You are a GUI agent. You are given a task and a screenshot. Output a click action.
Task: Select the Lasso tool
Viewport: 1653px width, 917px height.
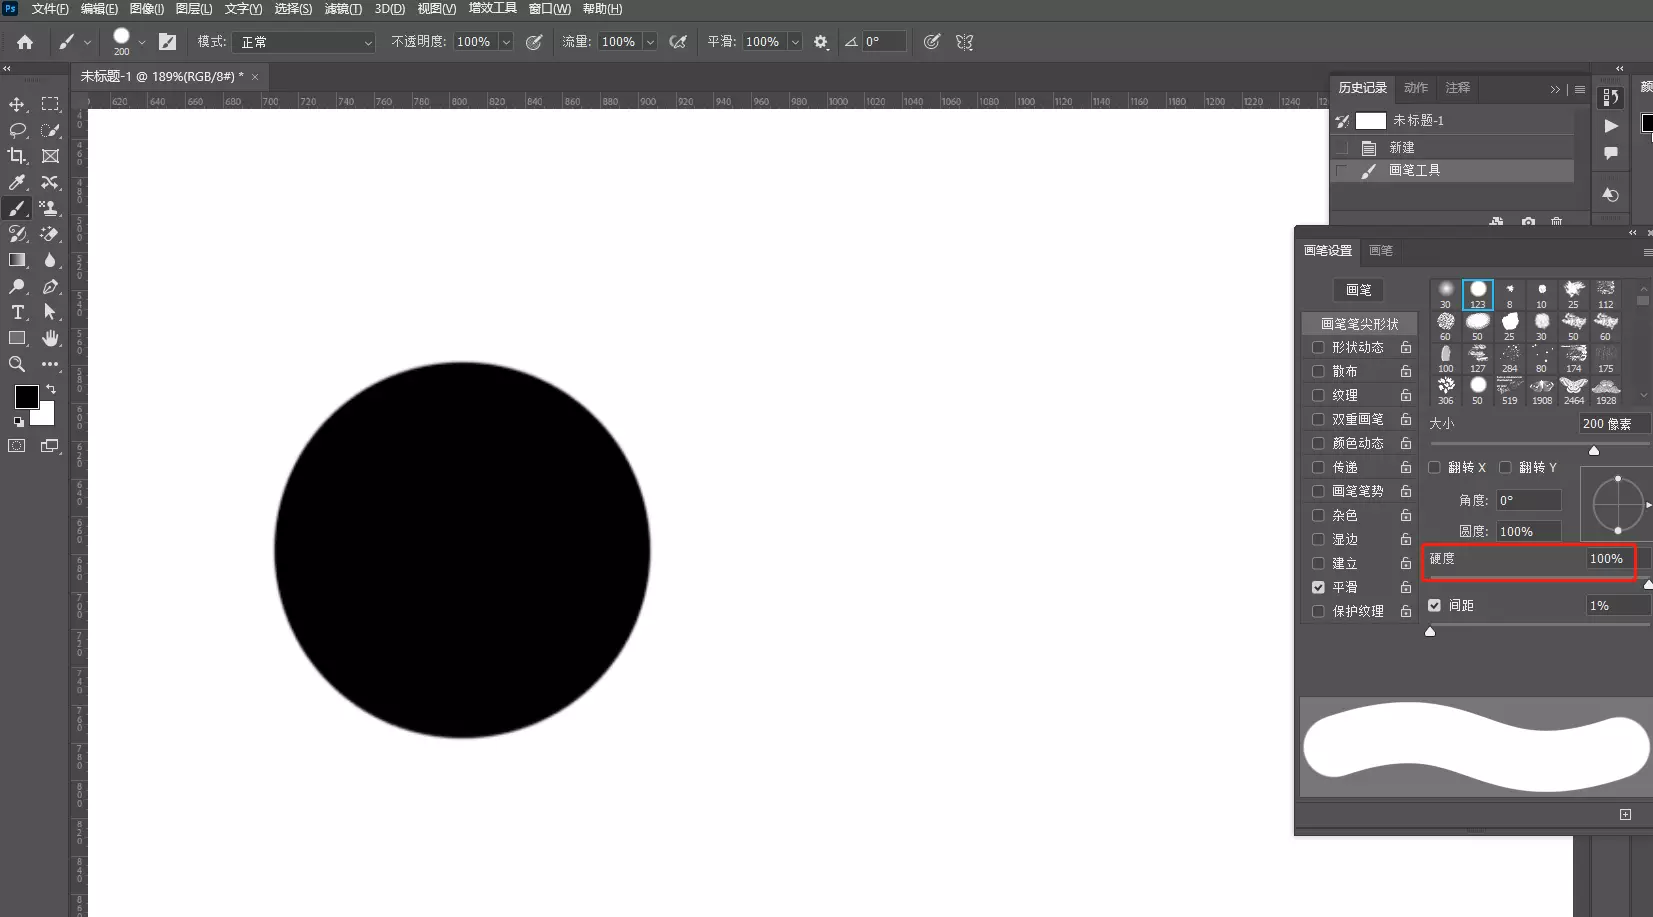click(17, 130)
